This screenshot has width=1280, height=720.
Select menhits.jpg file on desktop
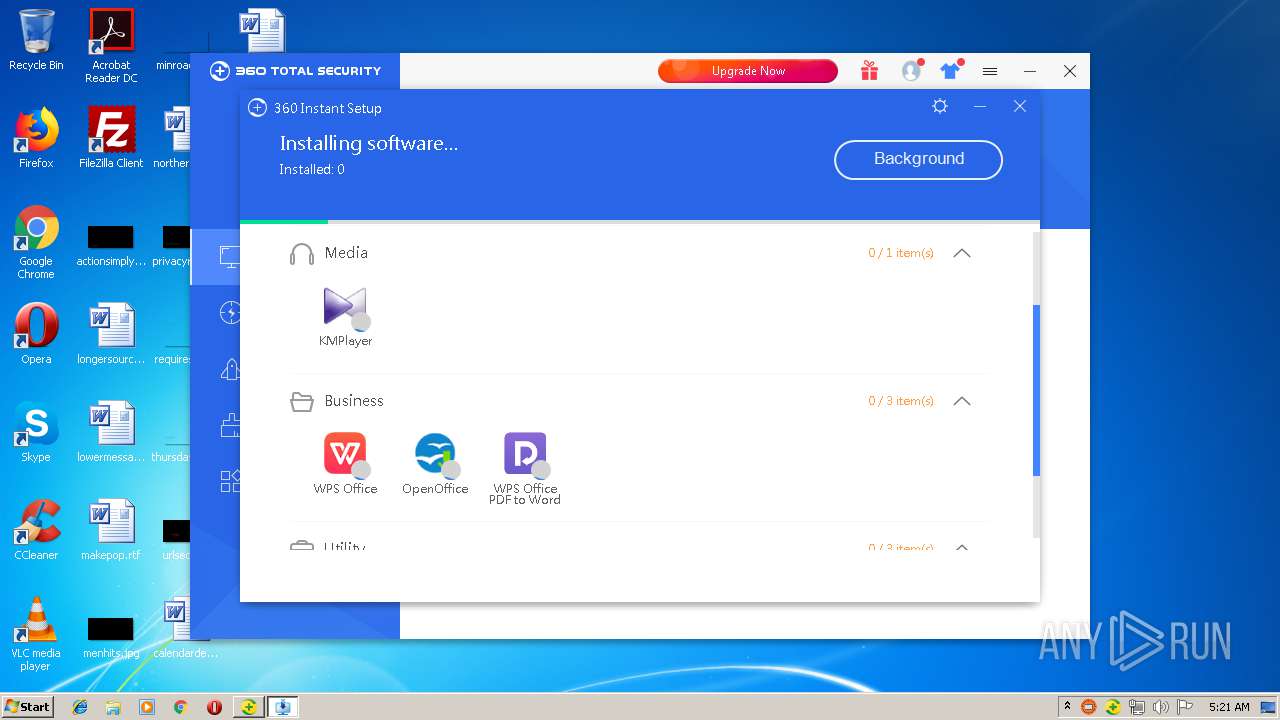coord(111,637)
